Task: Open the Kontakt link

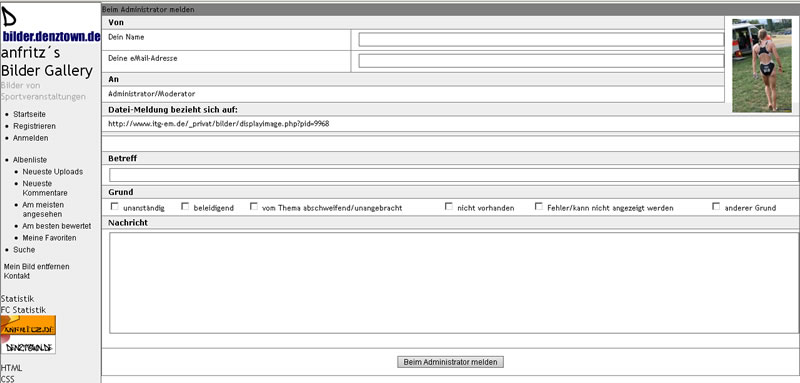Action: (x=17, y=276)
